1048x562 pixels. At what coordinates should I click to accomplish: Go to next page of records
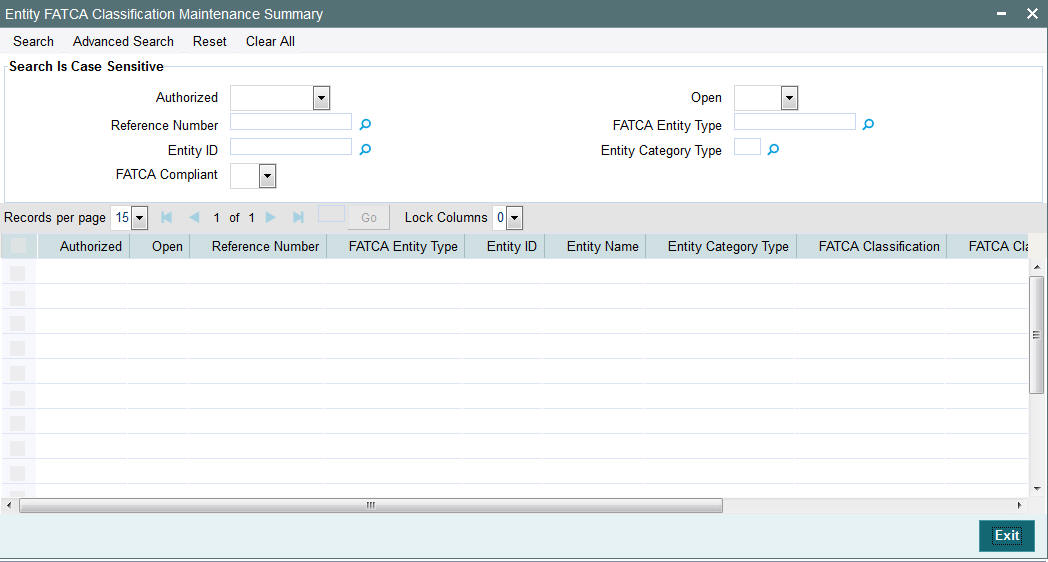coord(271,217)
